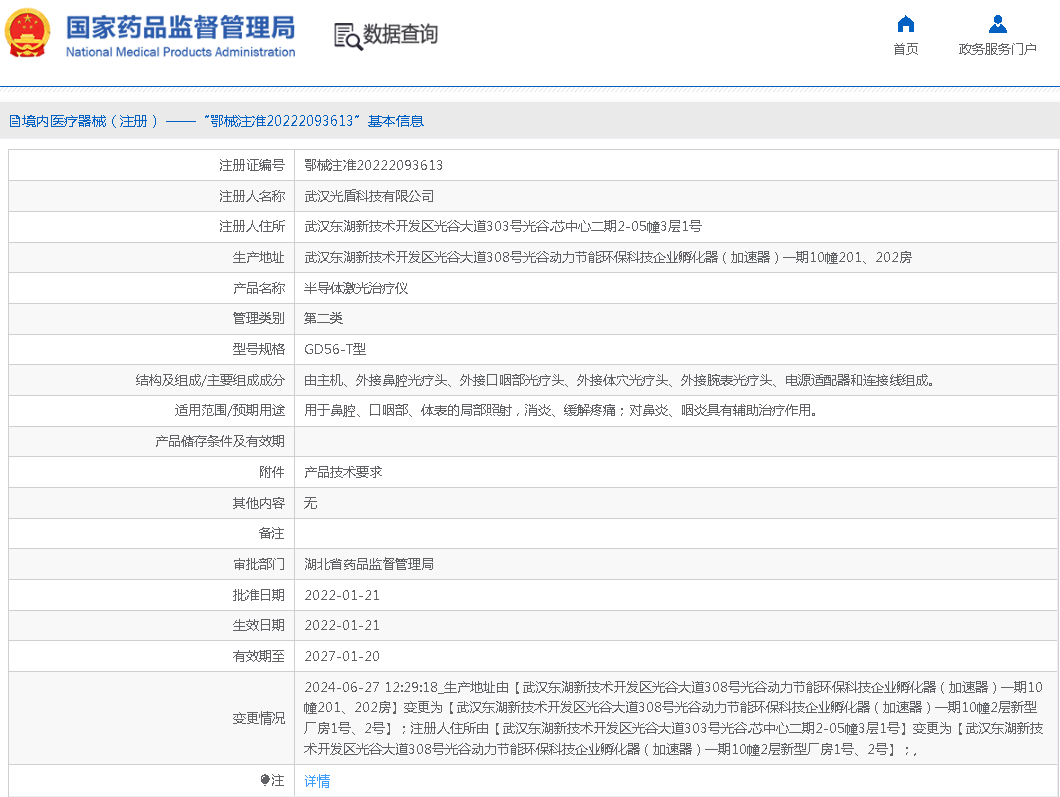Screen dimensions: 1060x797
Task: Click the attachment value 产品技术要求
Action: pos(343,472)
